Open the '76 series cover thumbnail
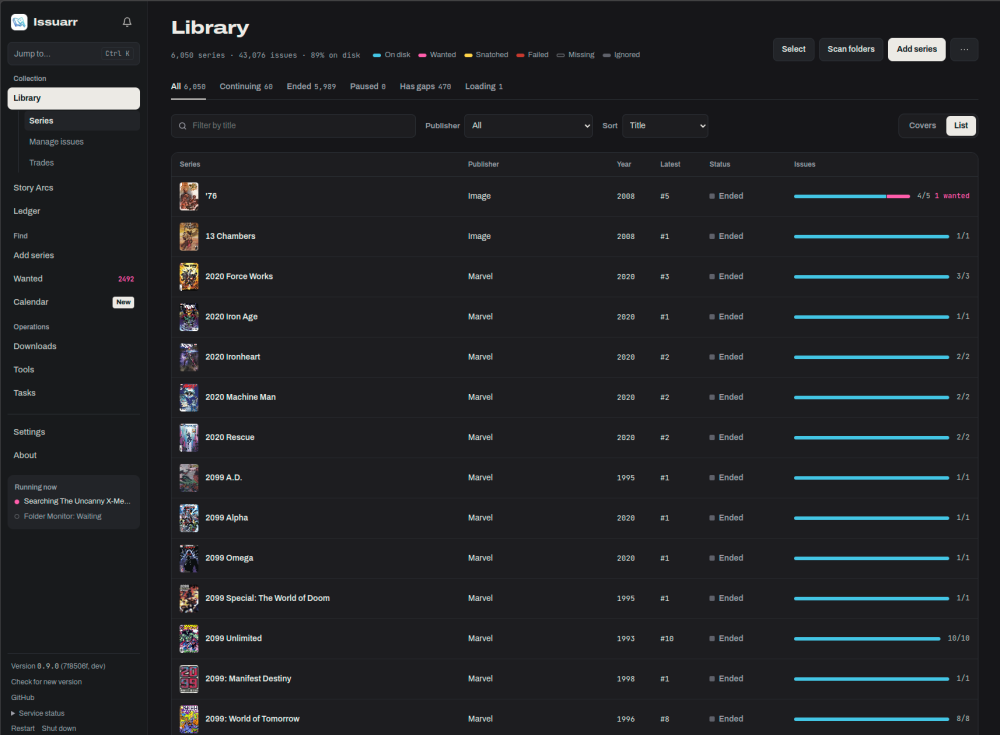 [x=189, y=197]
